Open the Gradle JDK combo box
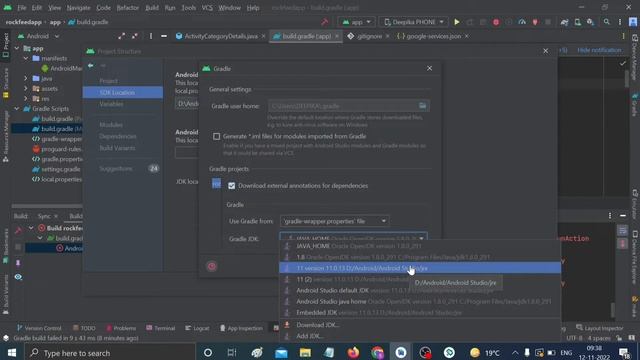This screenshot has width=640, height=360. tap(353, 237)
